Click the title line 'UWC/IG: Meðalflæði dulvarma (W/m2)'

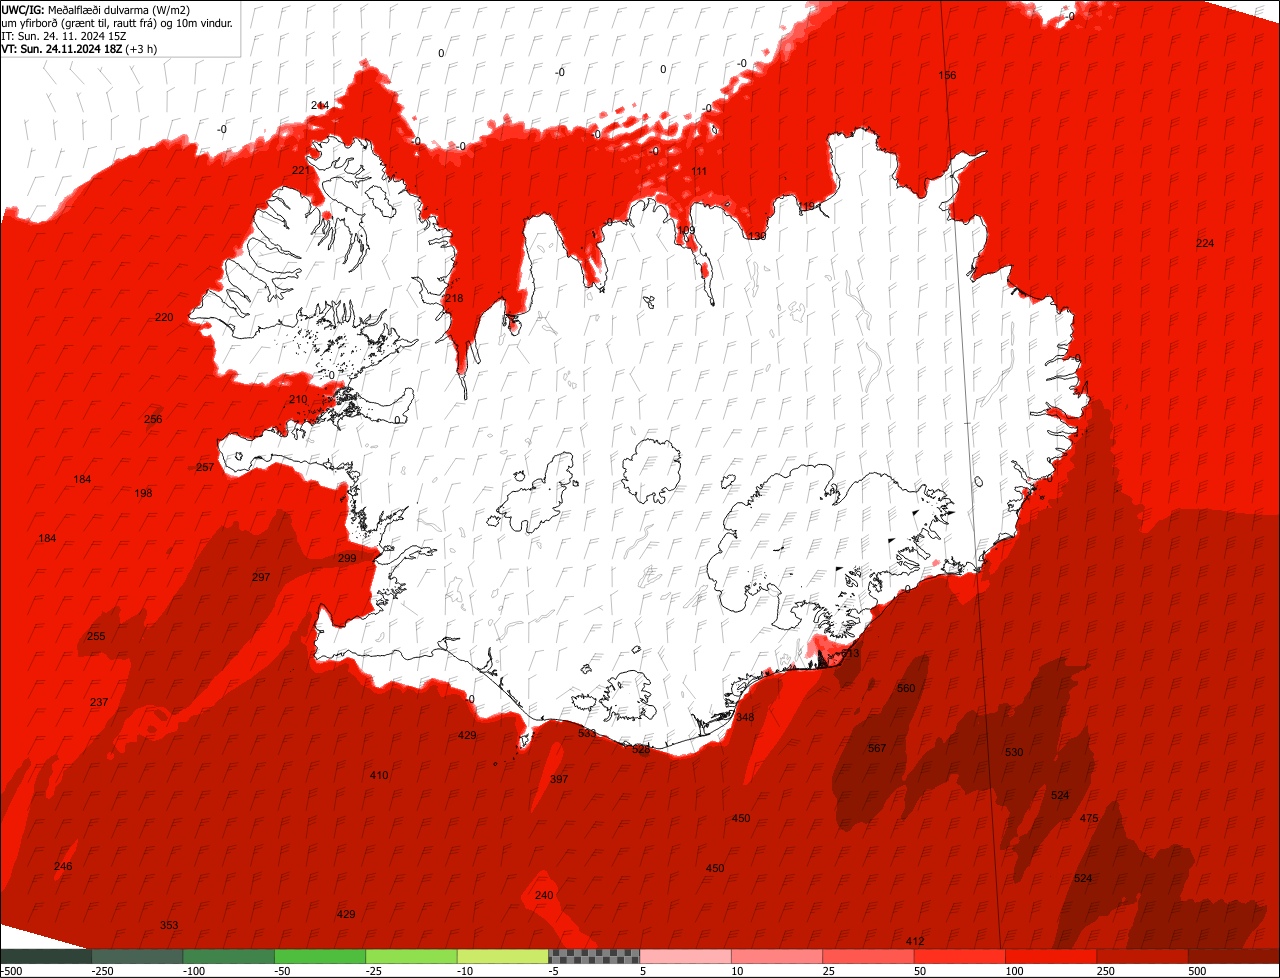click(x=96, y=9)
